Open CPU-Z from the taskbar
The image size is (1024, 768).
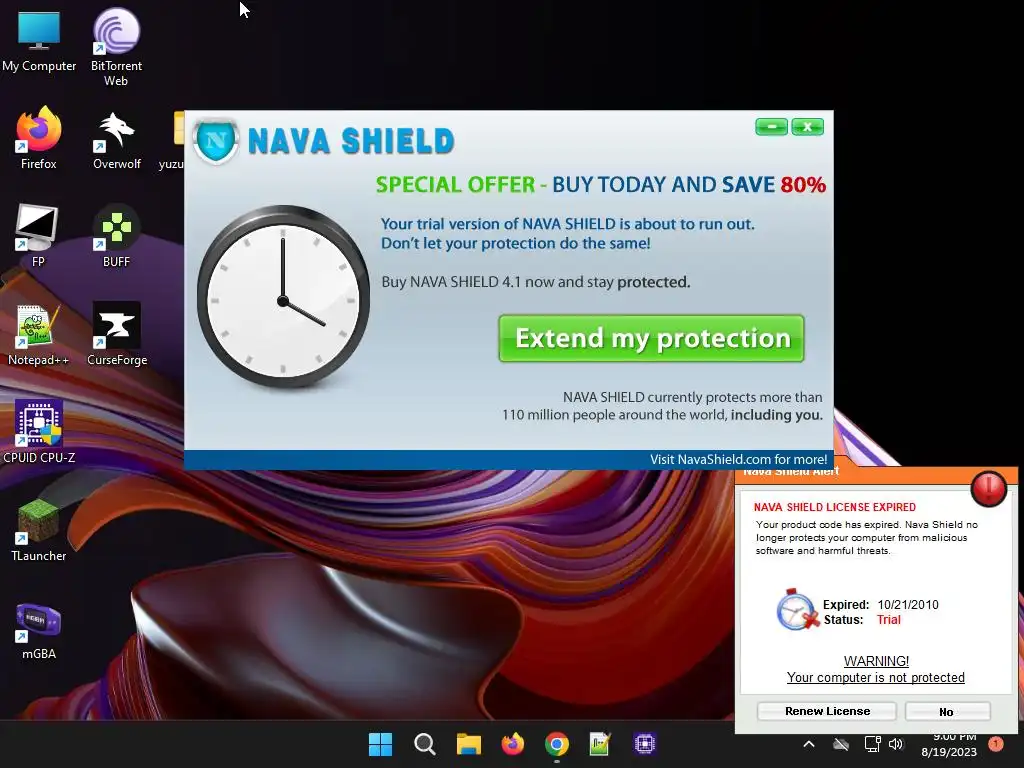[x=645, y=744]
